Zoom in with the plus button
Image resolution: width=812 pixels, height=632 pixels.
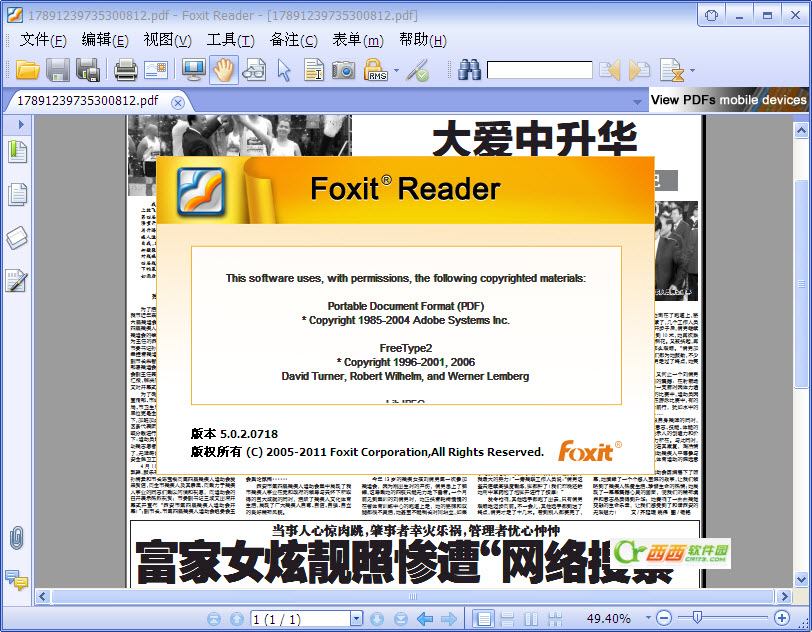[x=782, y=617]
